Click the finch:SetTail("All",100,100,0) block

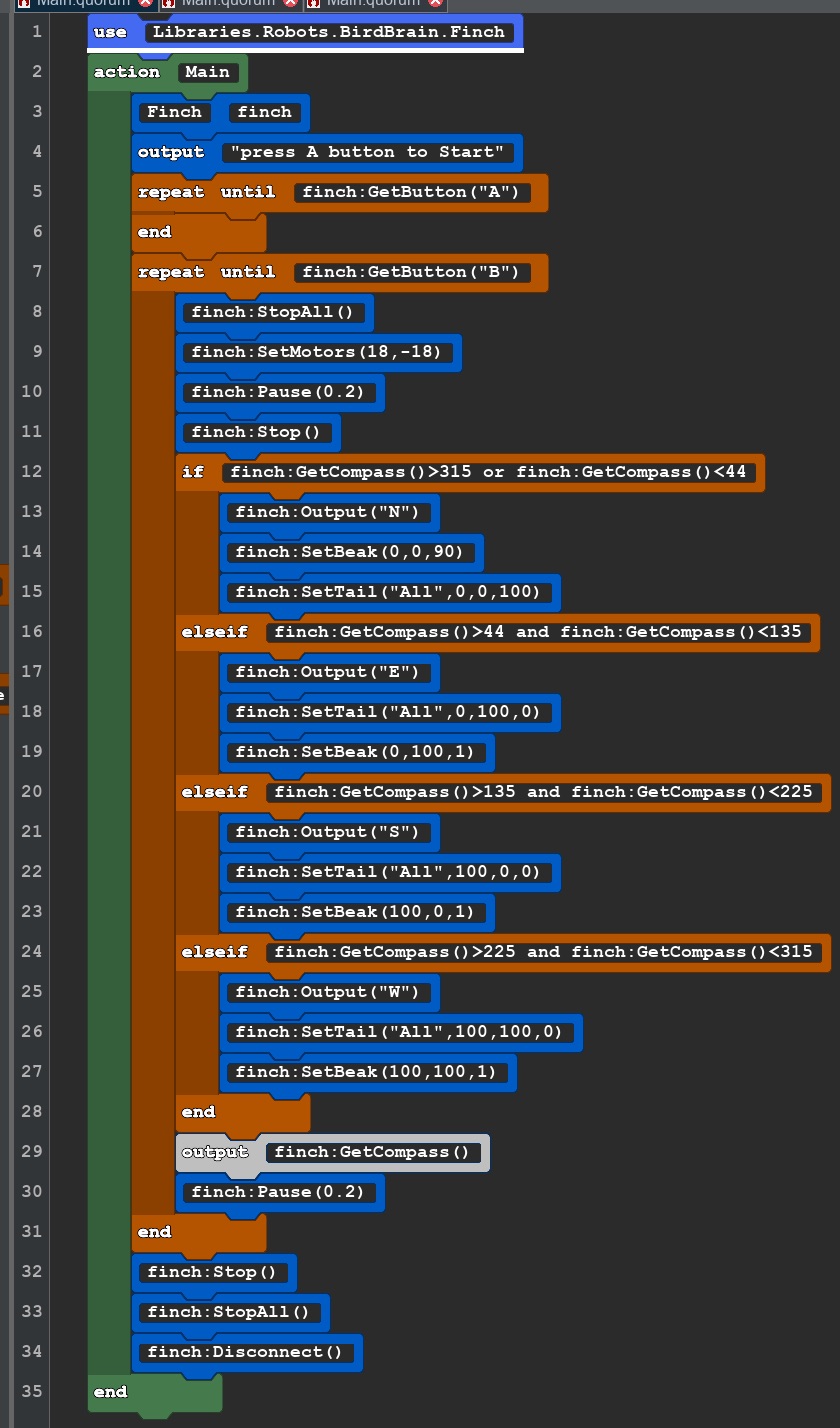click(x=398, y=1032)
